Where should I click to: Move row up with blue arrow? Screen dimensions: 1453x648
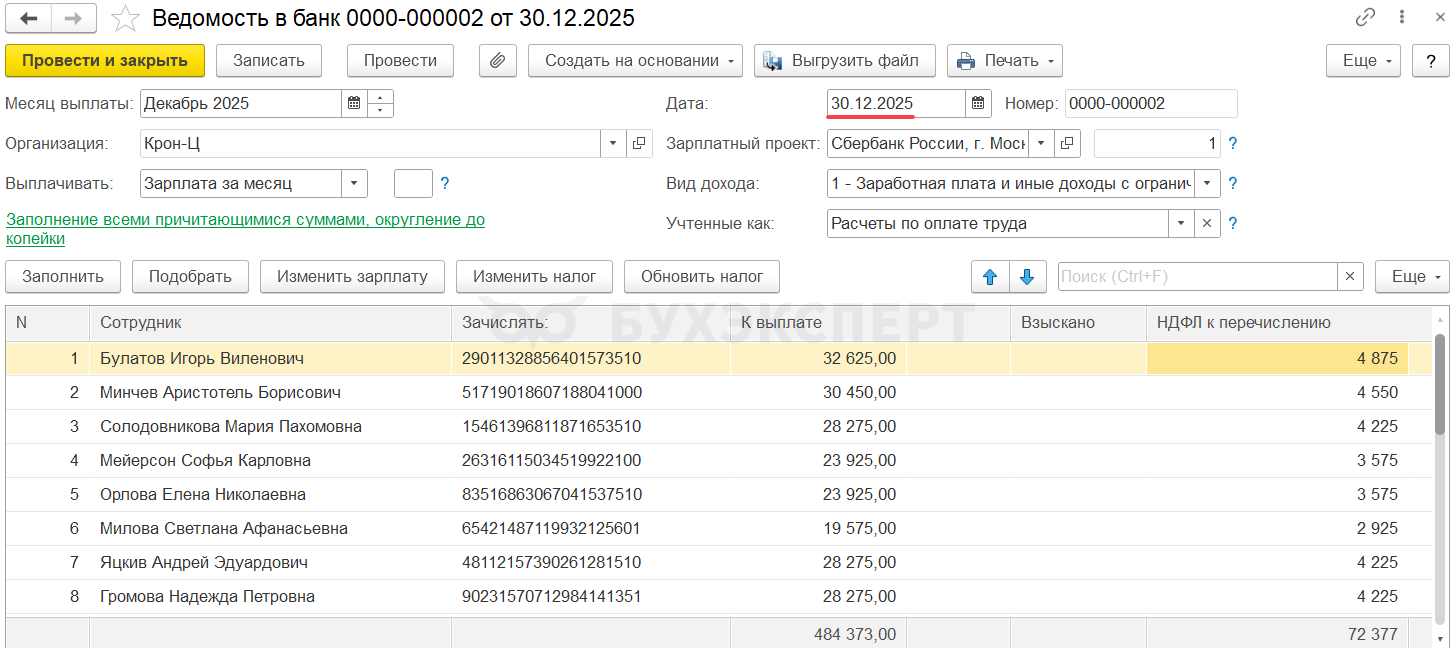pyautogui.click(x=988, y=276)
